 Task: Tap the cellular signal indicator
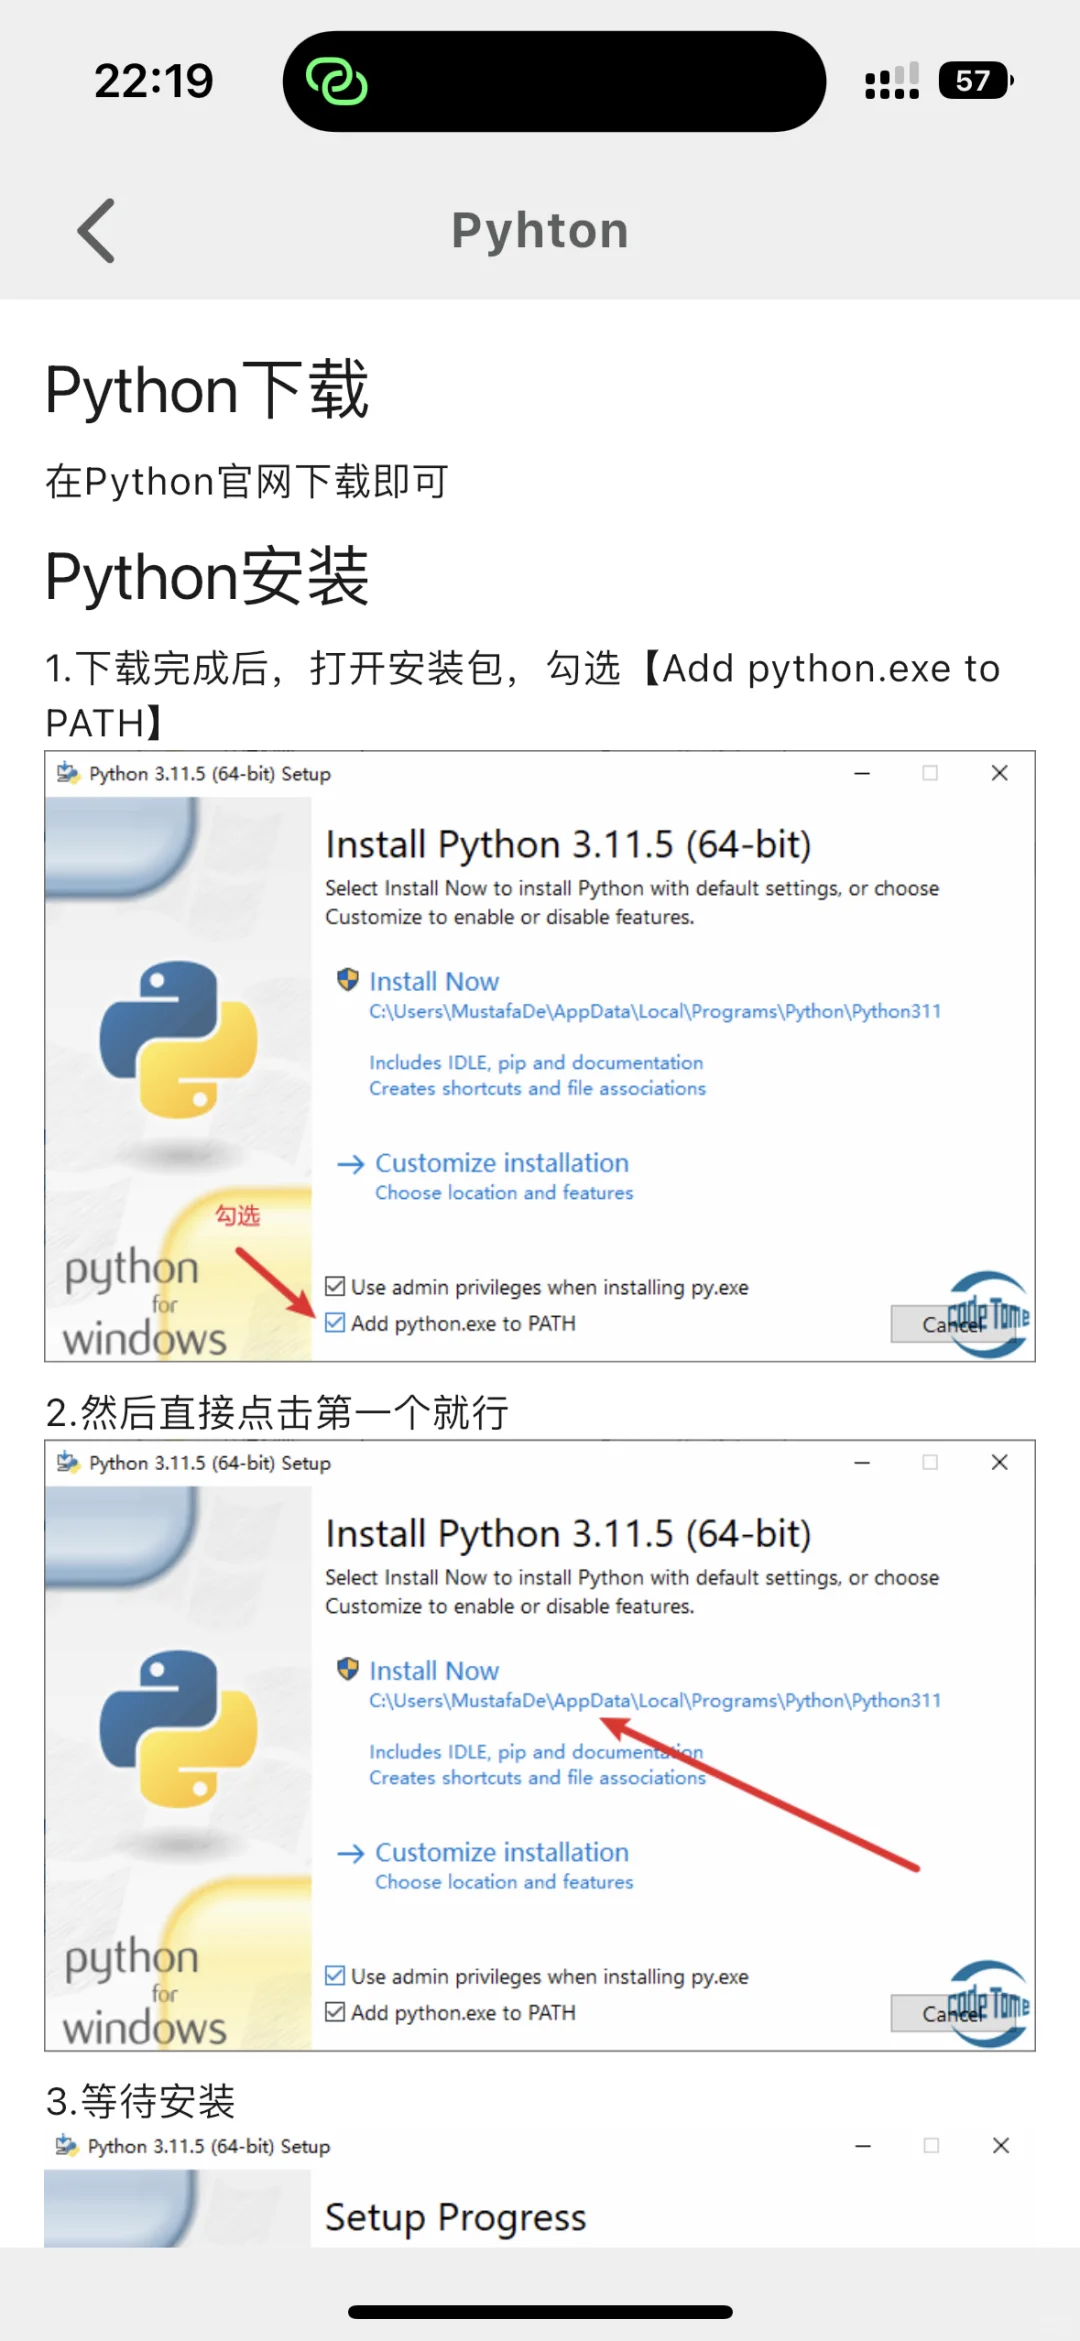point(892,81)
